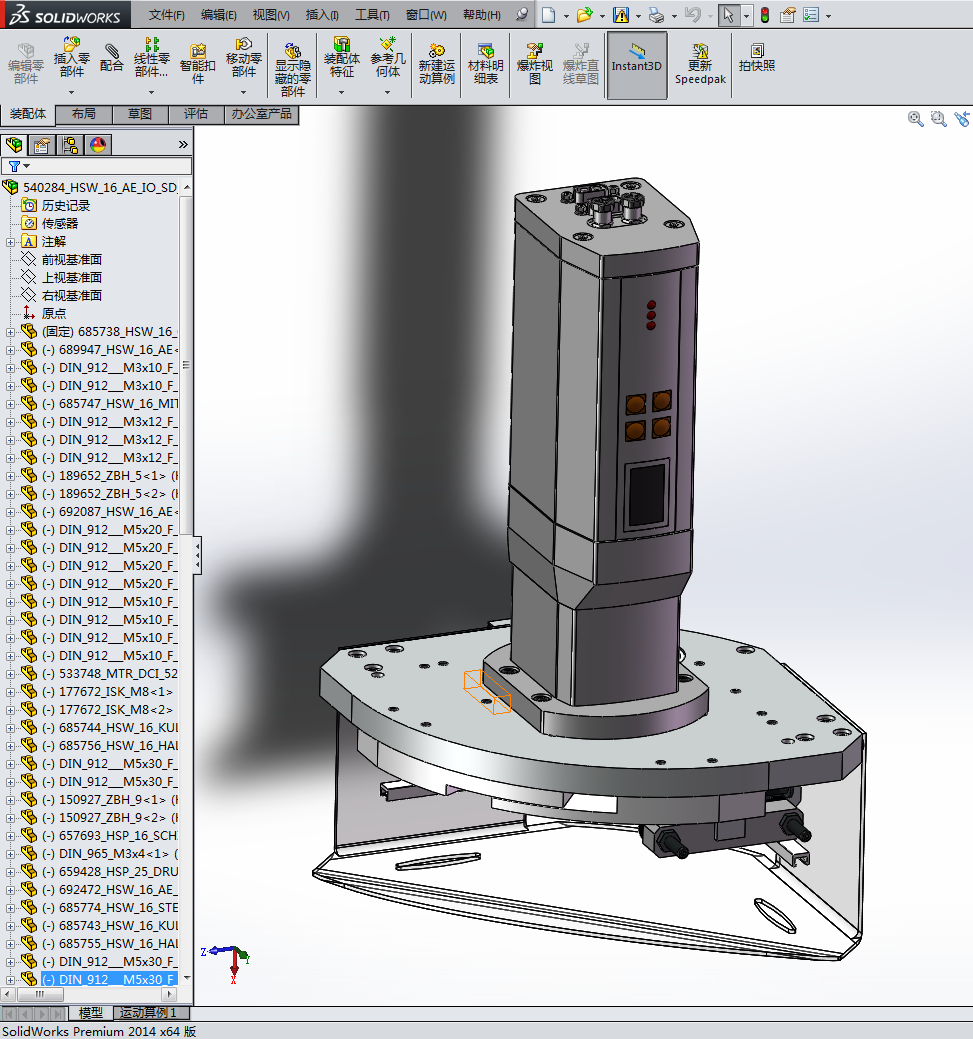Open the PropertyManager tab icon

pyautogui.click(x=42, y=145)
